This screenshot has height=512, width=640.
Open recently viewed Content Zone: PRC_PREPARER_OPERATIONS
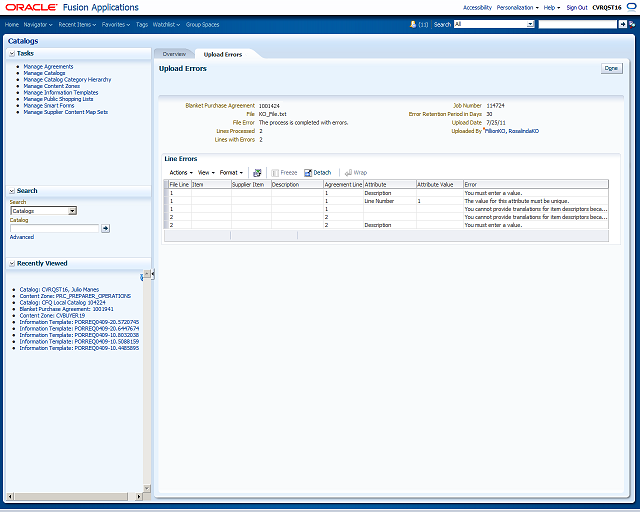click(x=75, y=296)
